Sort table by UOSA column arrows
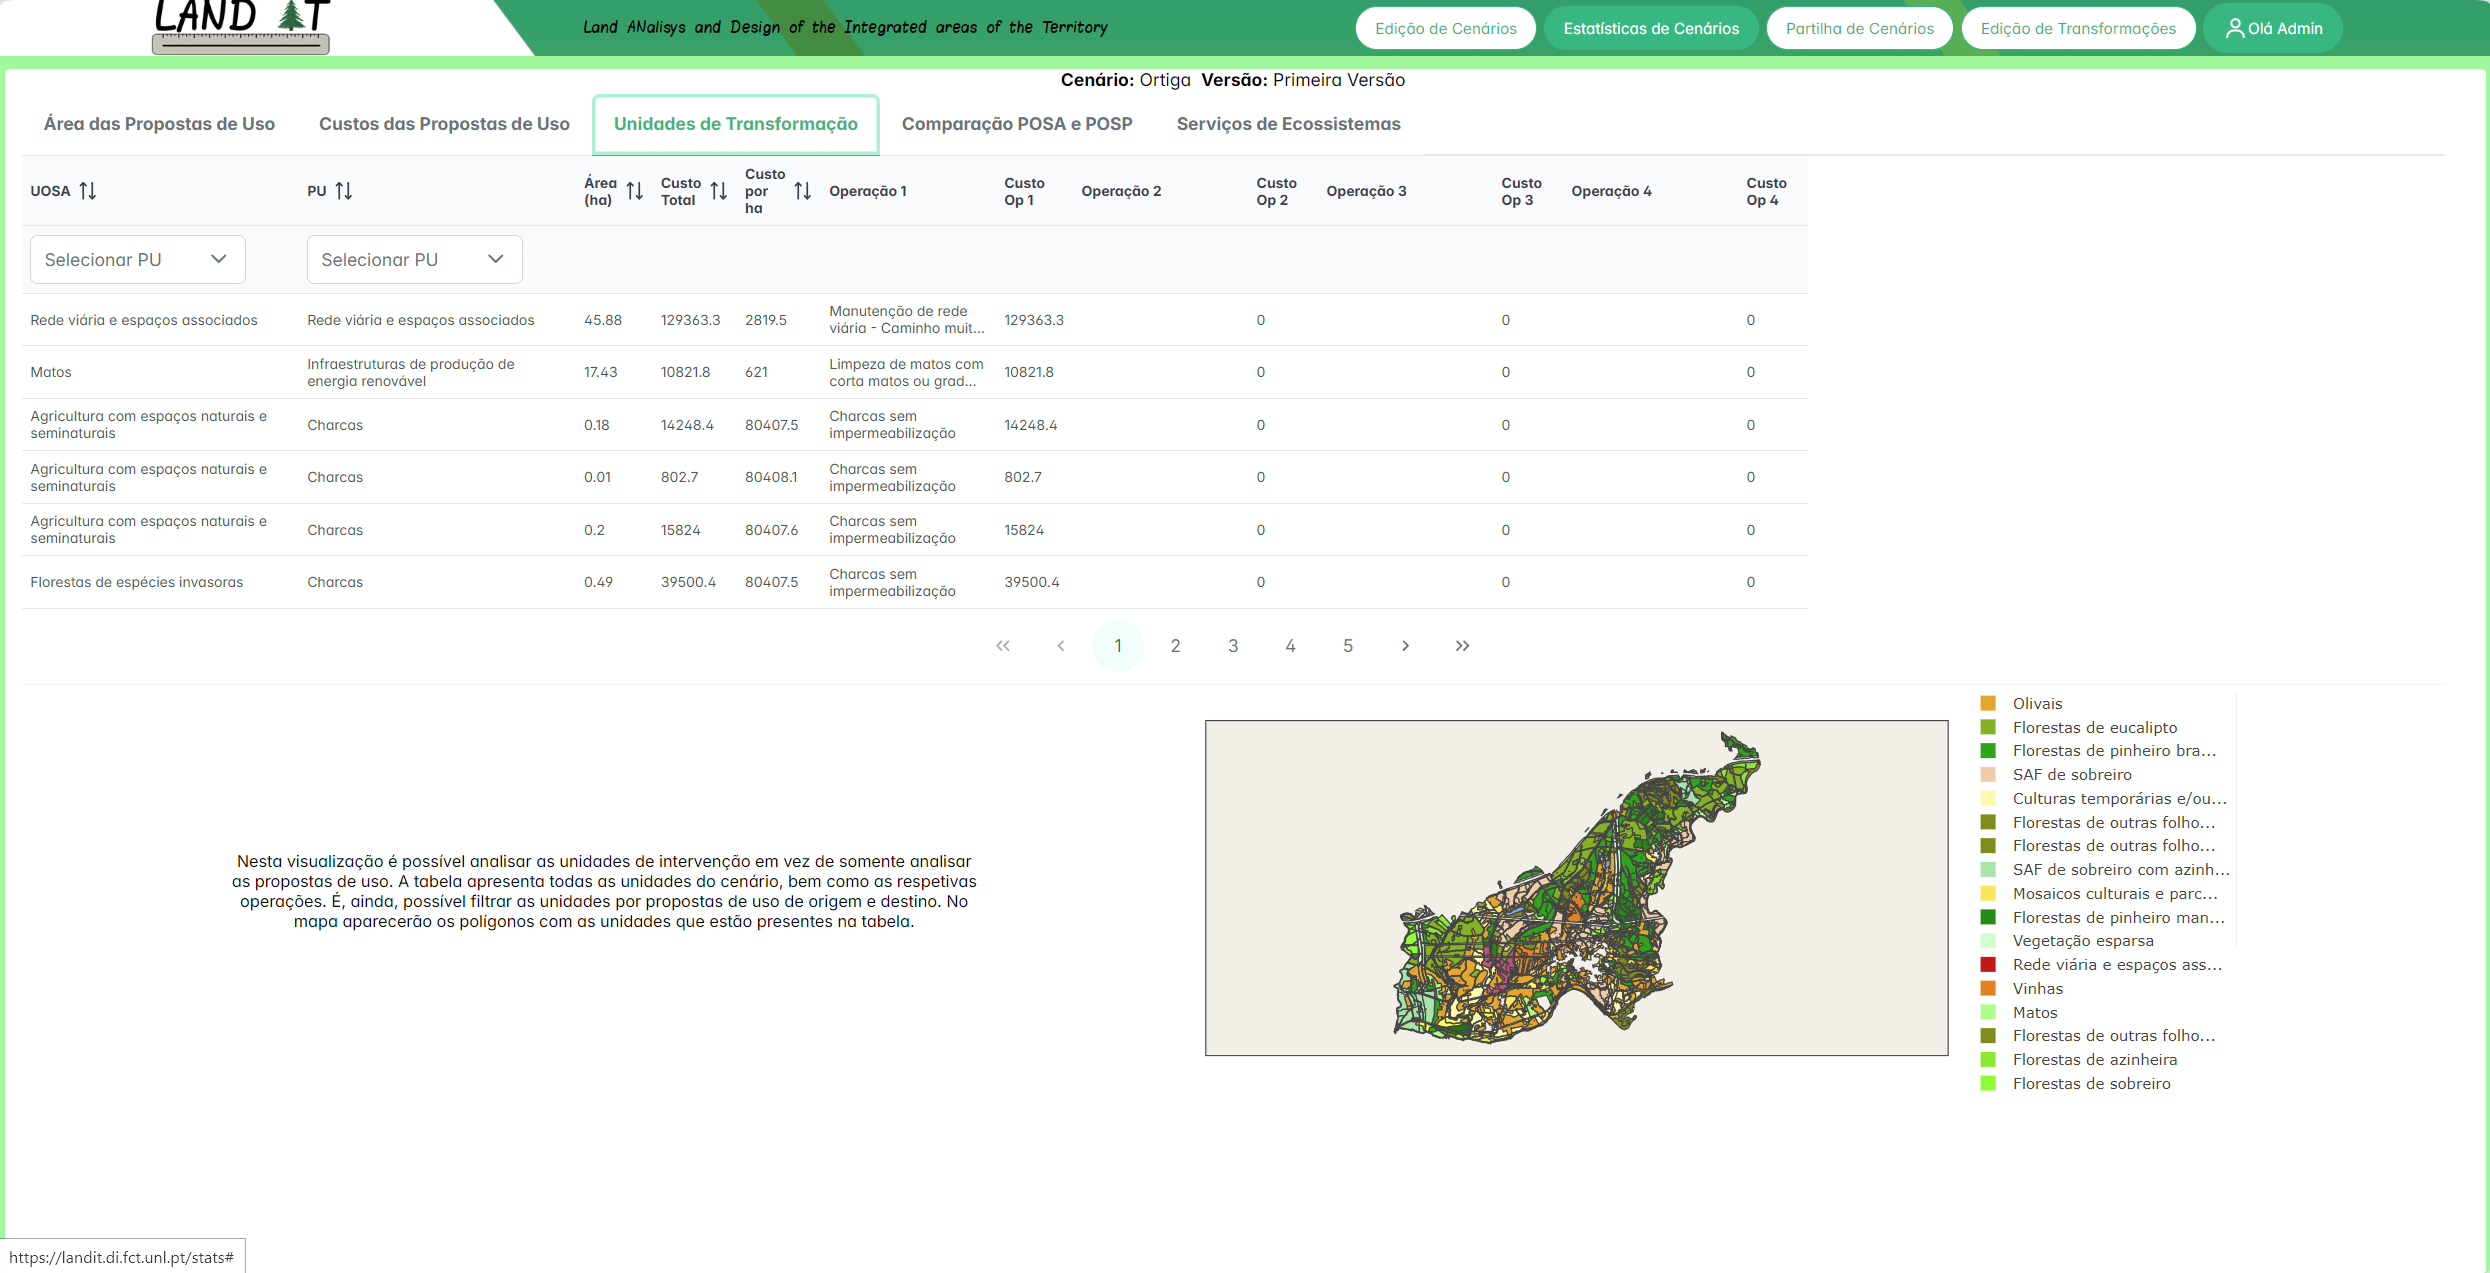The width and height of the screenshot is (2490, 1273). coord(88,191)
